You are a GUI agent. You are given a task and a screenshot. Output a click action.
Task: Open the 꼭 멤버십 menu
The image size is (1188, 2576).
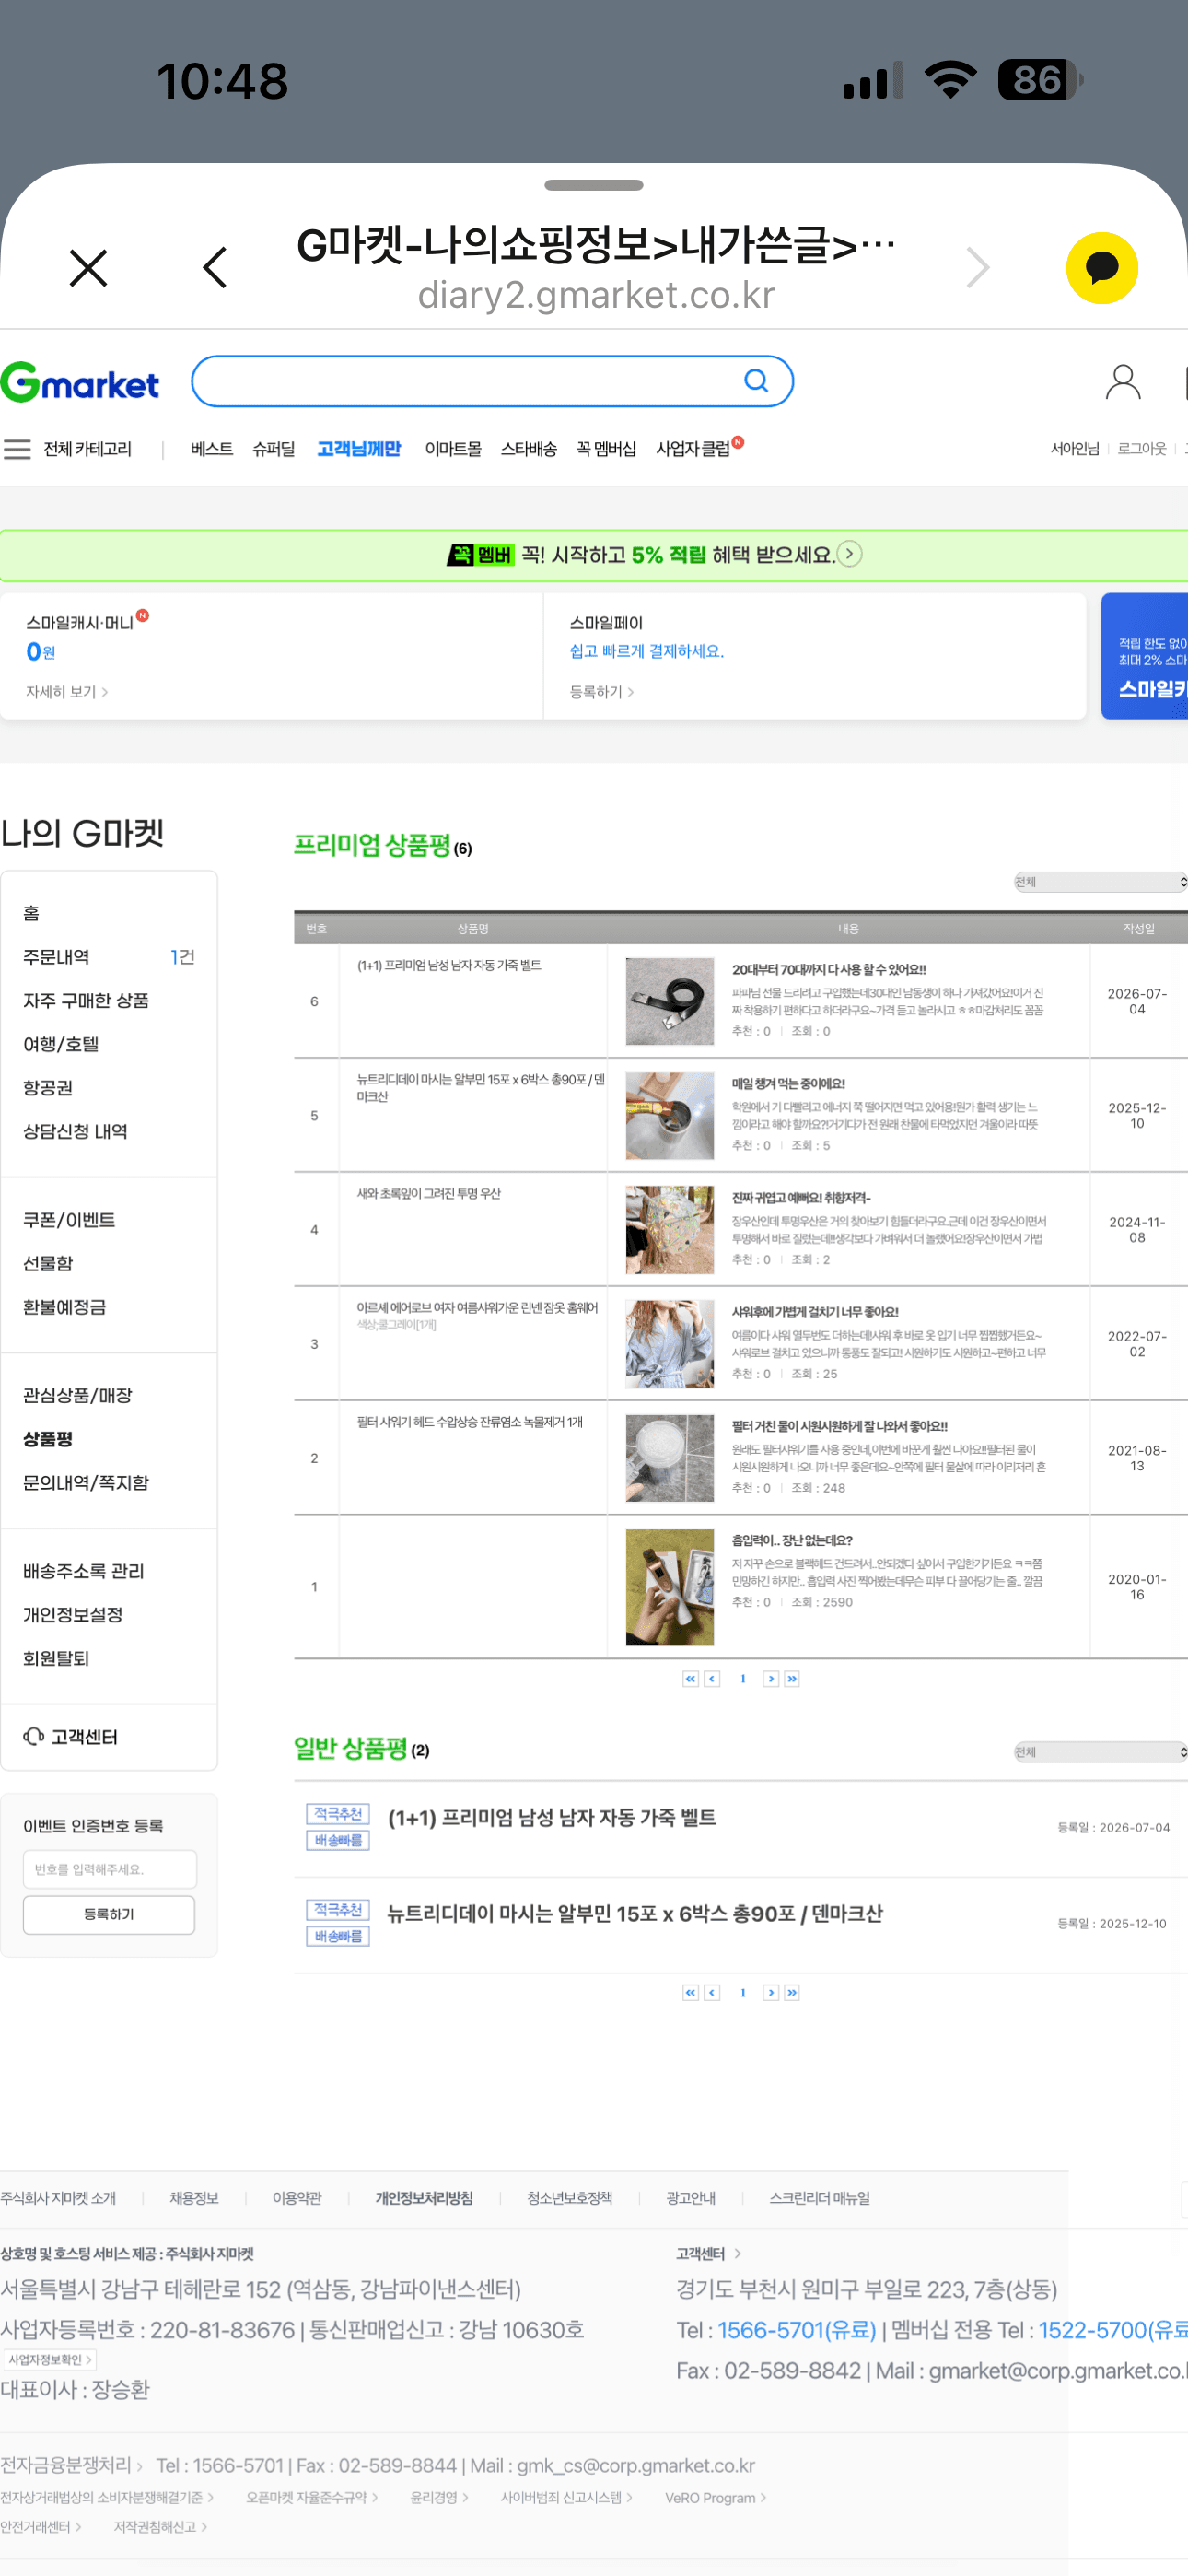coord(606,449)
